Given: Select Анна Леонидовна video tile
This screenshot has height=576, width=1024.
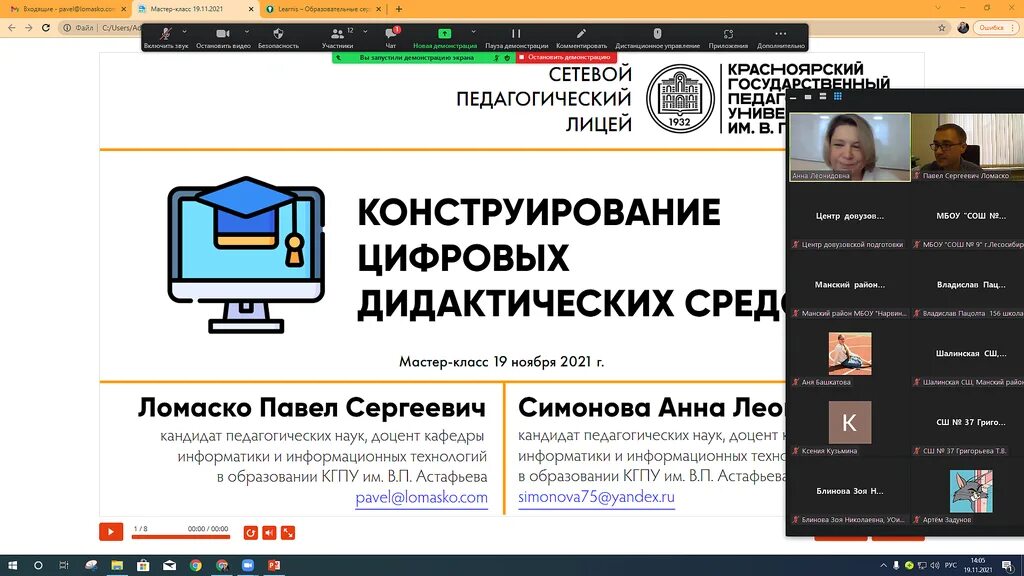Looking at the screenshot, I should [x=850, y=147].
